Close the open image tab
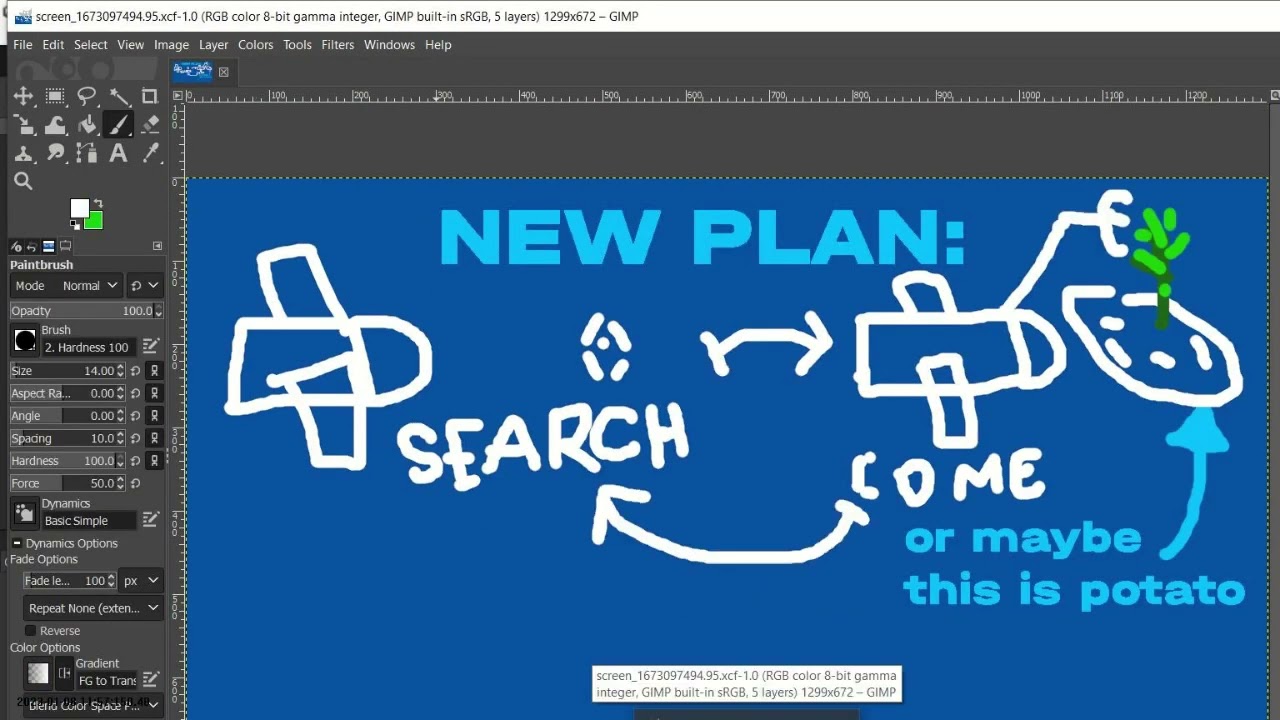This screenshot has width=1280, height=720. [x=224, y=71]
